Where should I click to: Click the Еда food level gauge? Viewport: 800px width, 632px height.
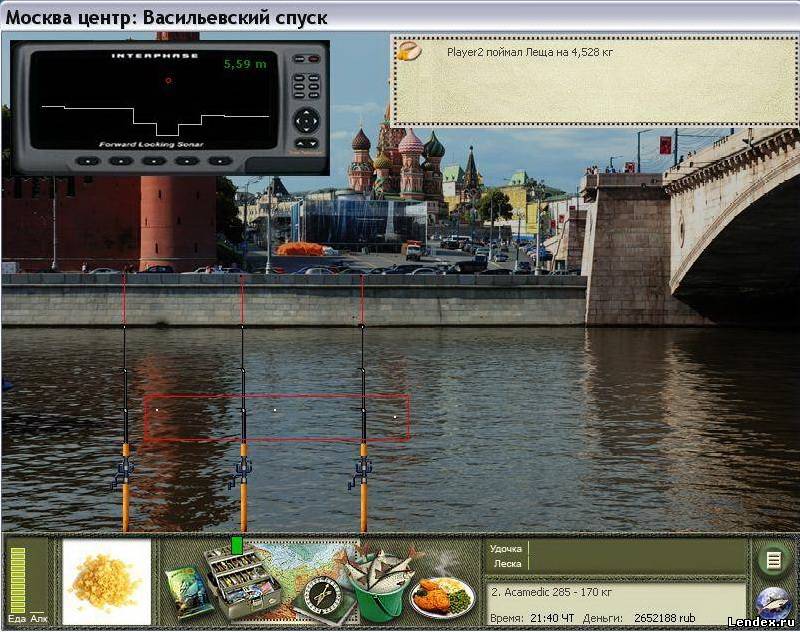pos(17,578)
